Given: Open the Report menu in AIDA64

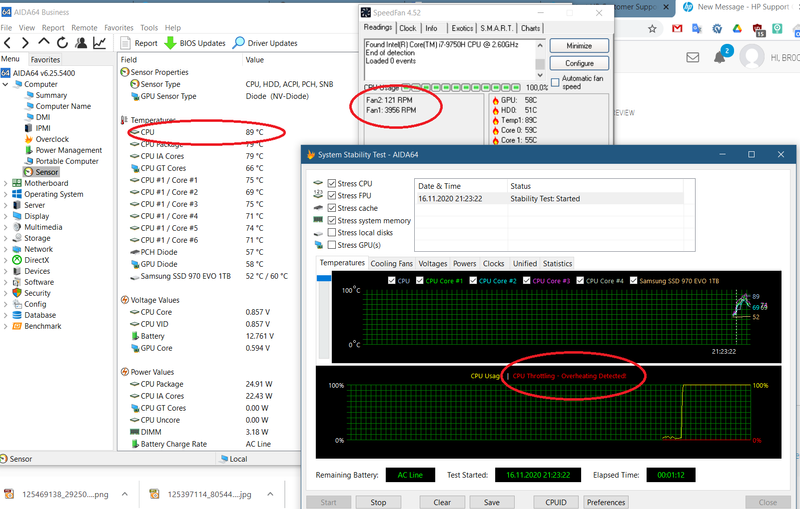Looking at the screenshot, I should (53, 28).
